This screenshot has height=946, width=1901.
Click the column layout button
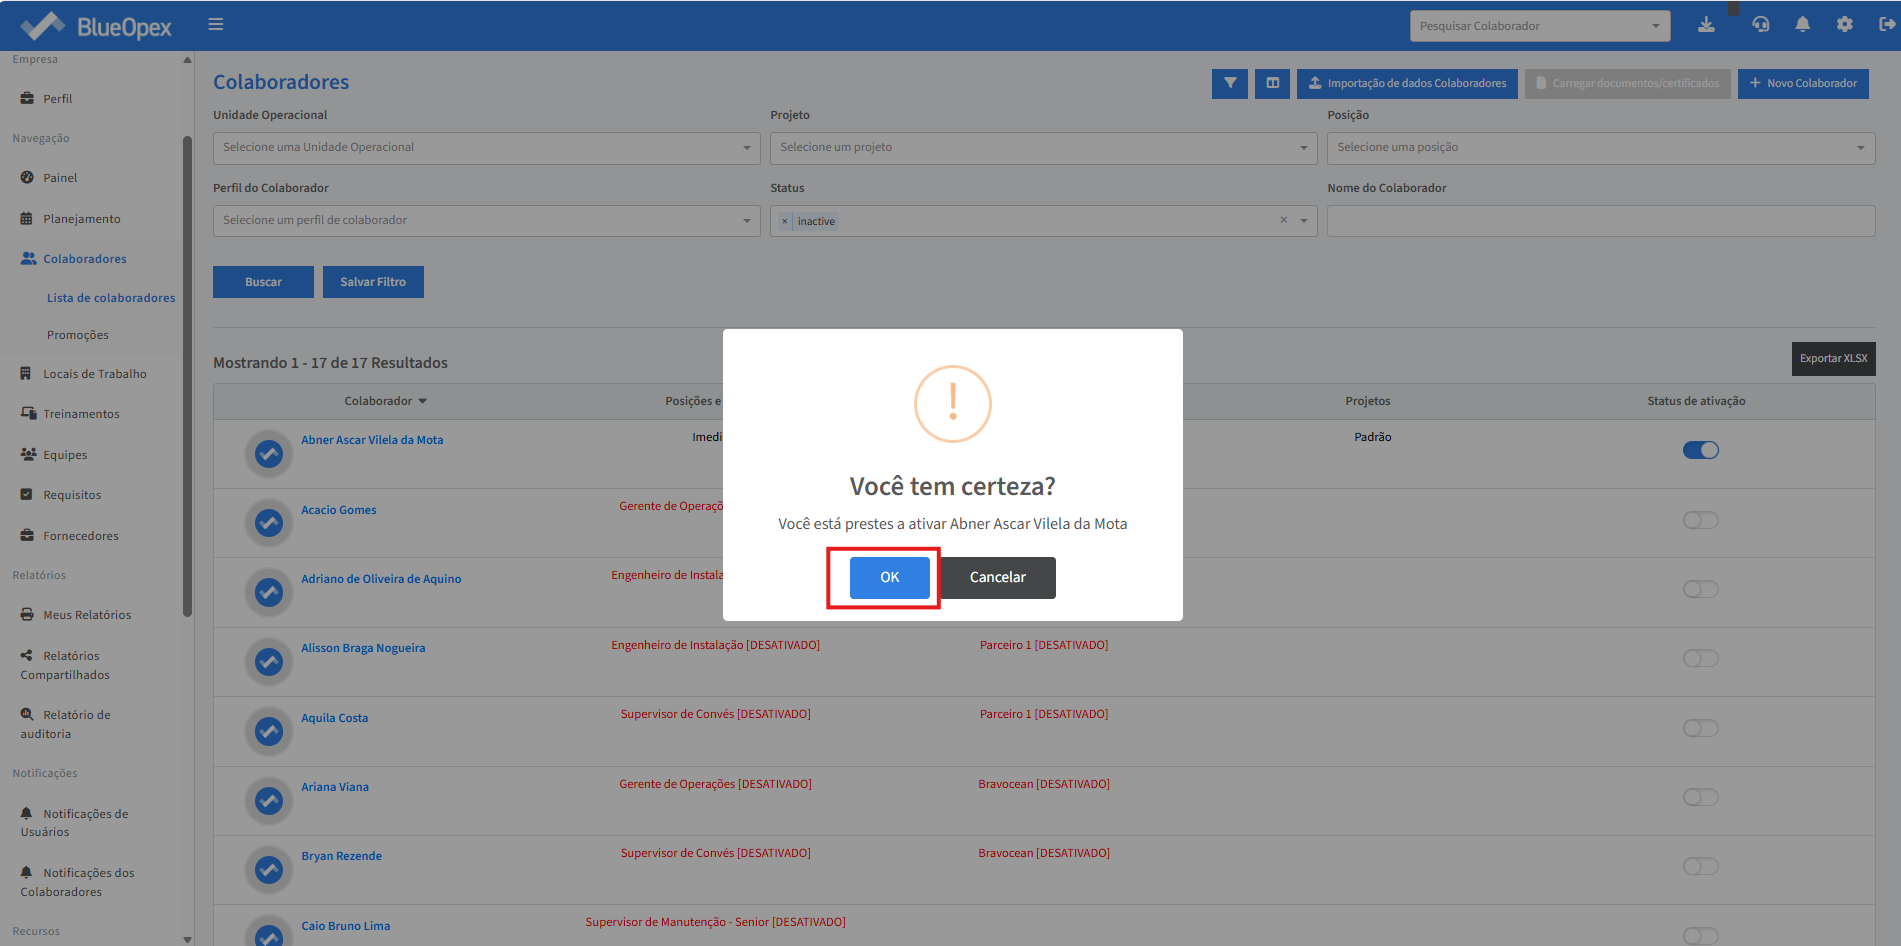click(x=1272, y=83)
